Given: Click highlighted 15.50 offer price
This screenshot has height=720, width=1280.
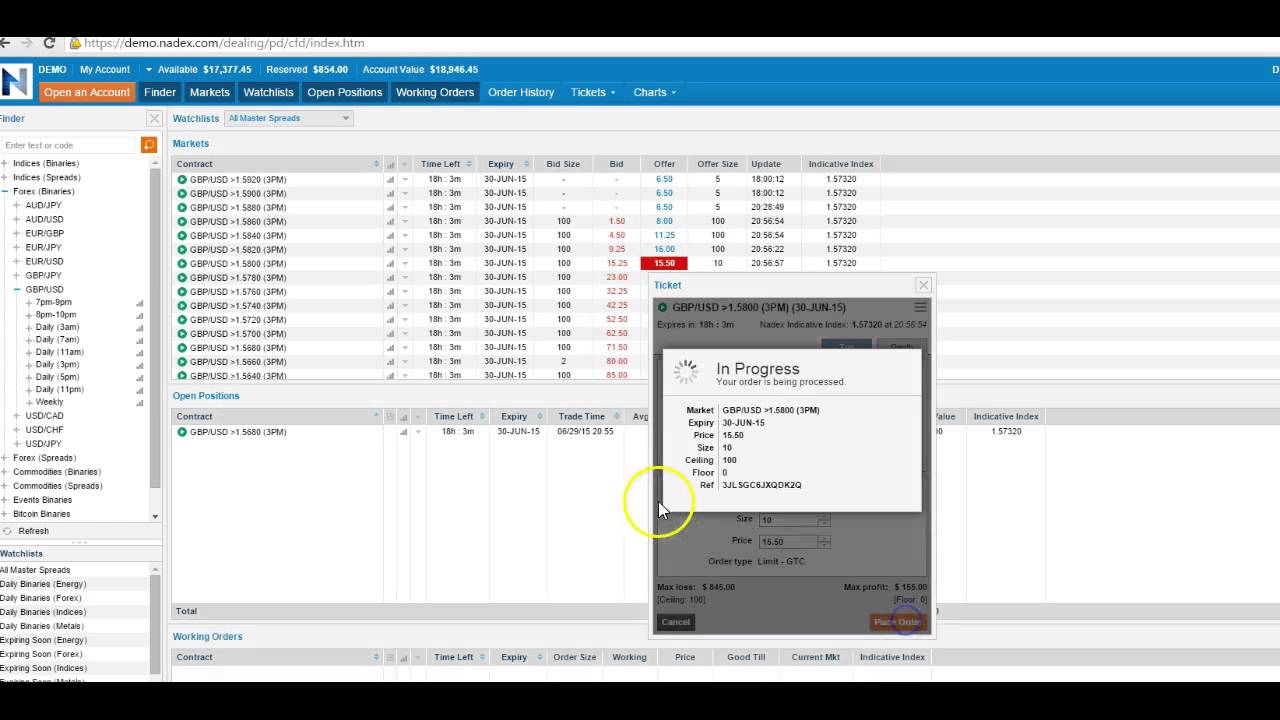Looking at the screenshot, I should pos(664,263).
